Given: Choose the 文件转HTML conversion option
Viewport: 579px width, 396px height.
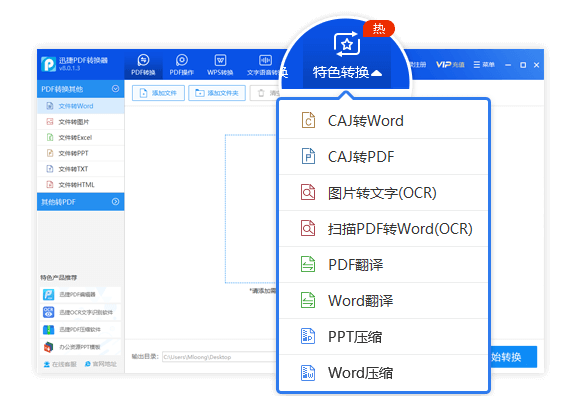Looking at the screenshot, I should click(x=80, y=184).
